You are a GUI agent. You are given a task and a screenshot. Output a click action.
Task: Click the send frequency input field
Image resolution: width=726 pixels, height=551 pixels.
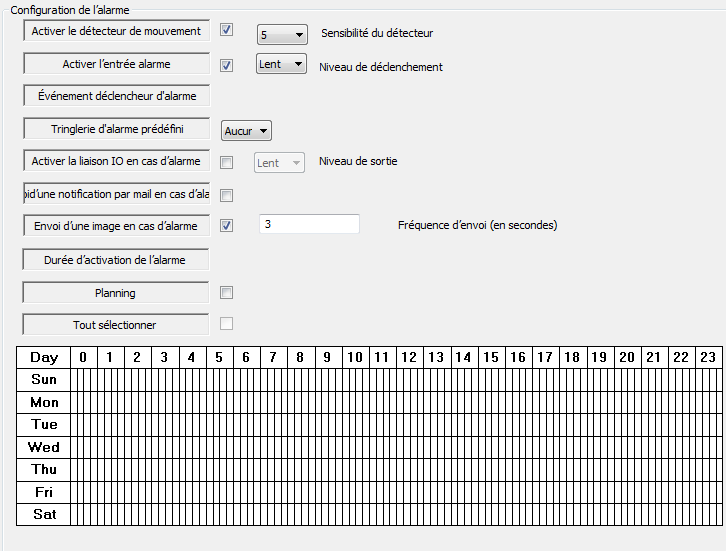309,225
